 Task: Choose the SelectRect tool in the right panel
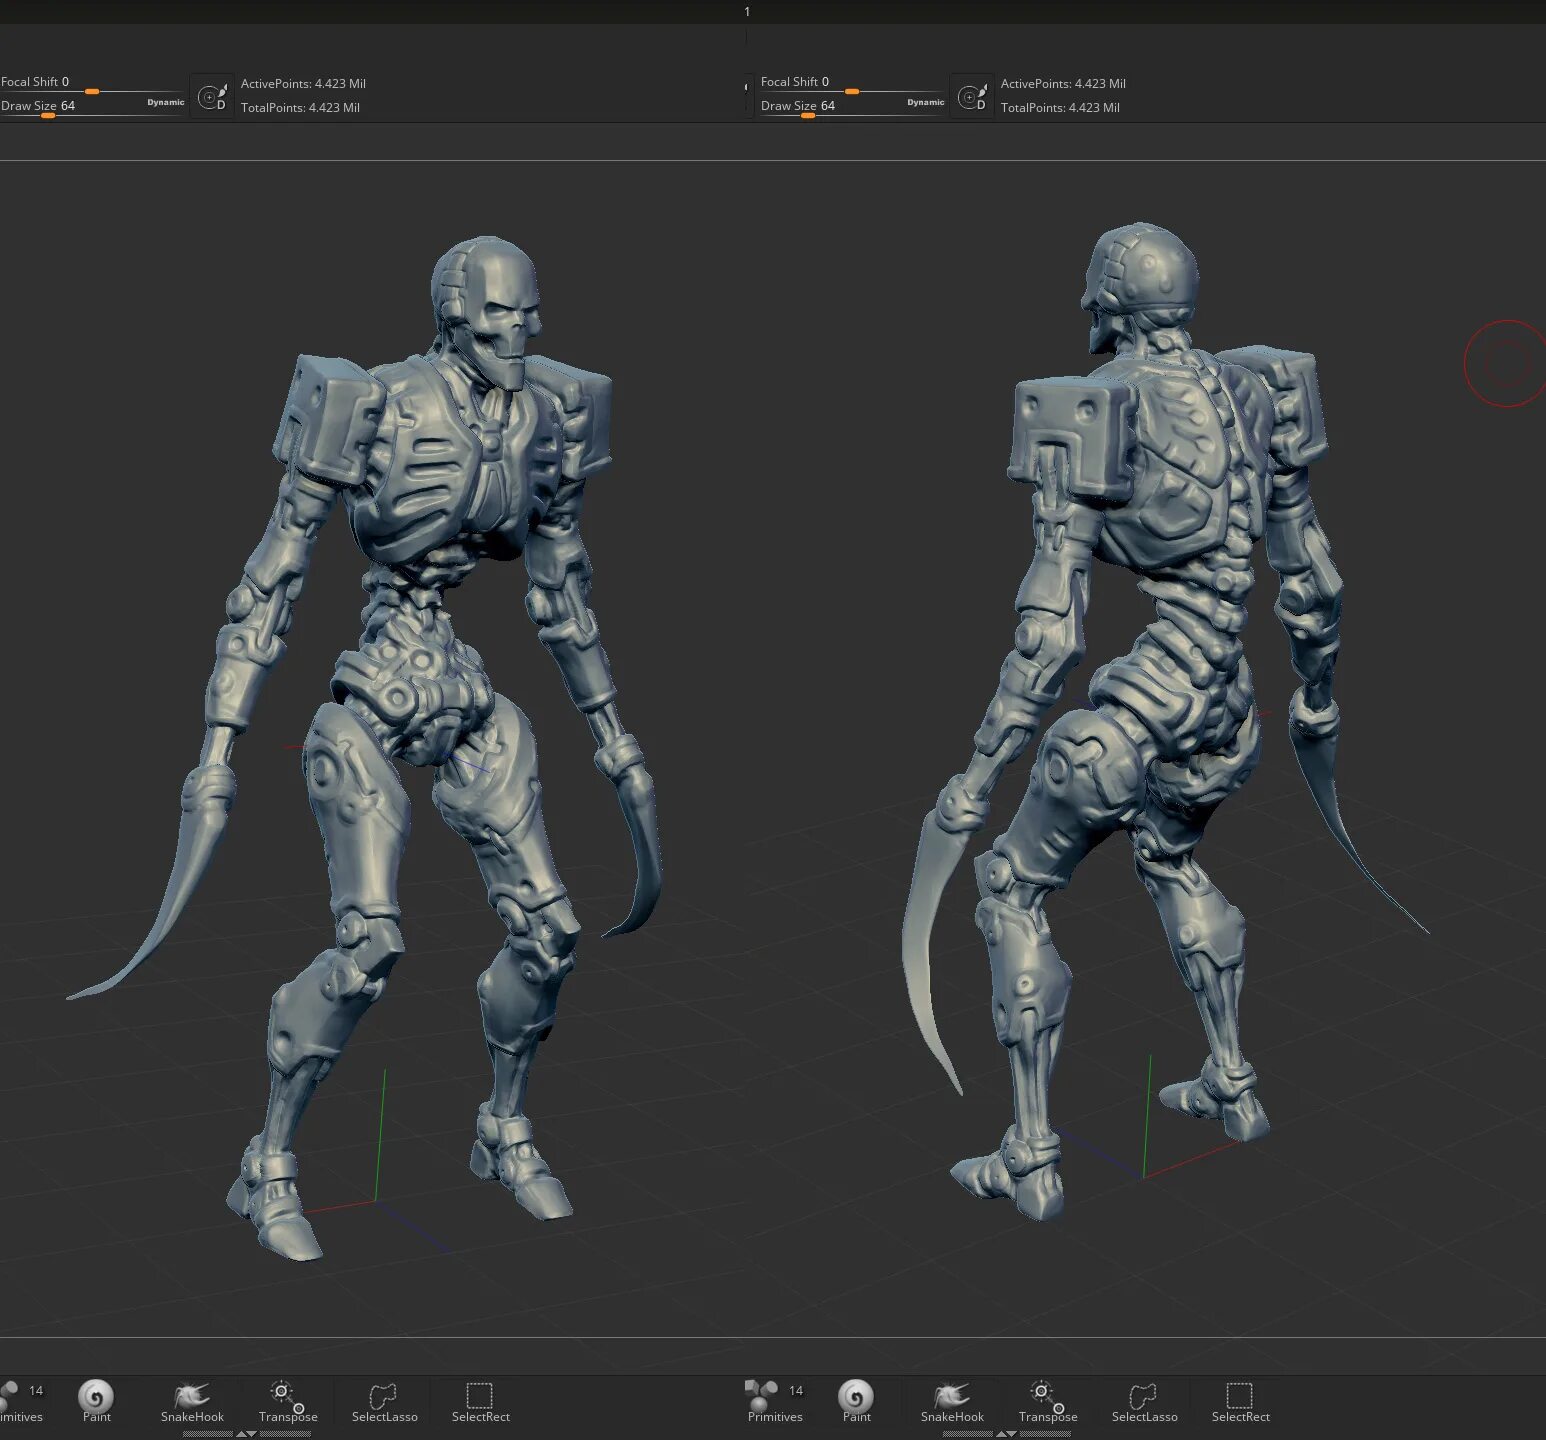point(1240,1401)
